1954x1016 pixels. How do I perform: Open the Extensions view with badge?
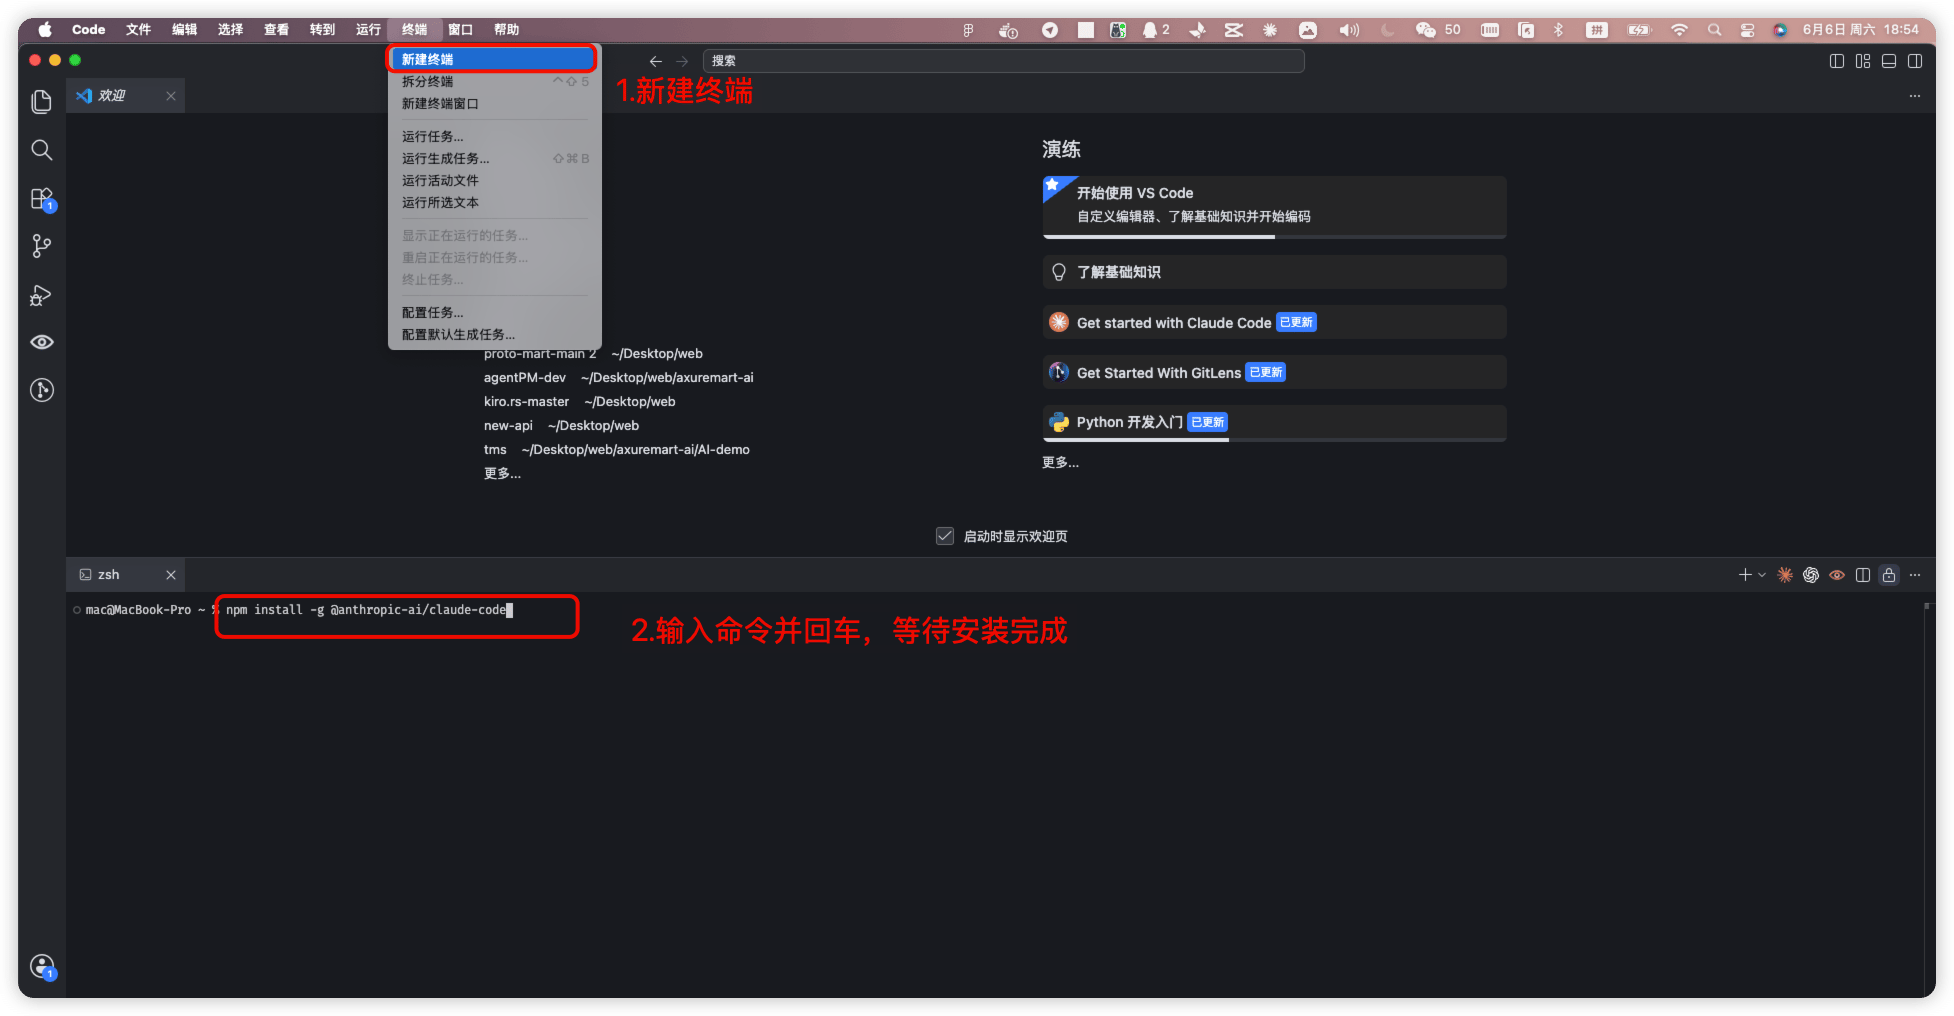[41, 198]
